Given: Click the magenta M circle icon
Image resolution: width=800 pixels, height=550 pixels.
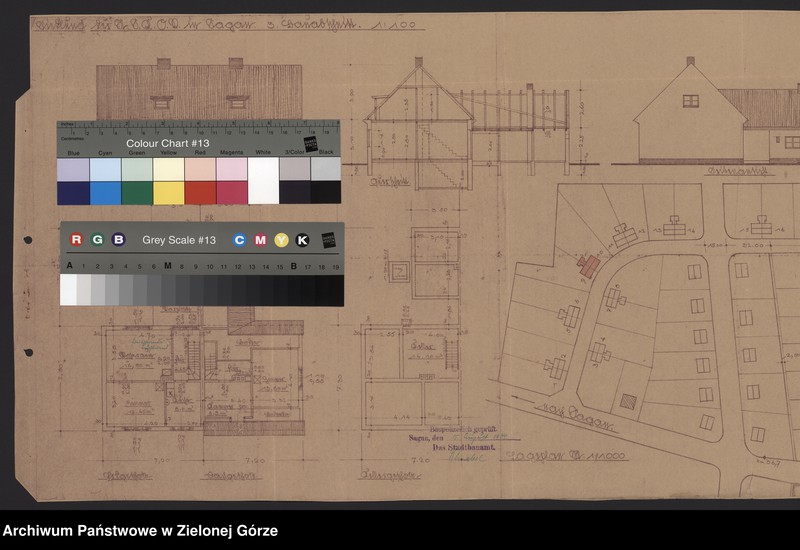Looking at the screenshot, I should tap(260, 240).
